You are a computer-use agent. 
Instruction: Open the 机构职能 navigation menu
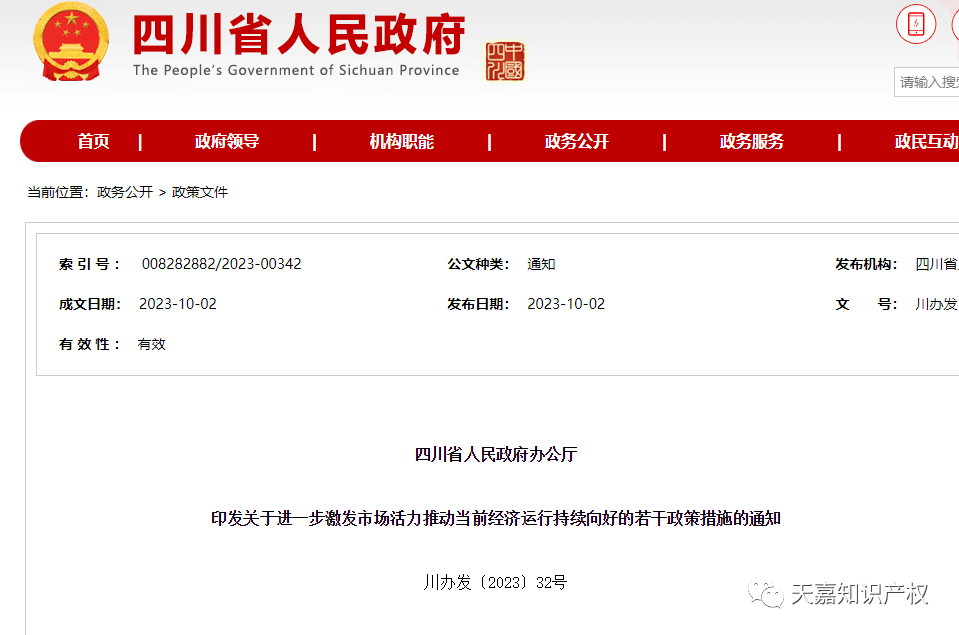click(404, 141)
